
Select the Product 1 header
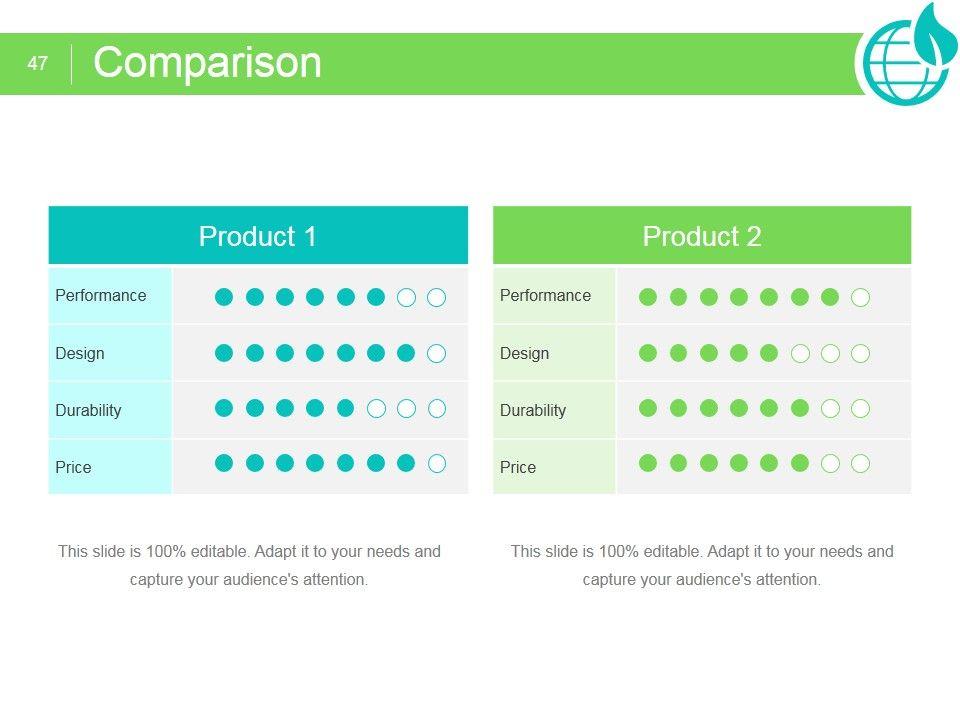tap(258, 236)
